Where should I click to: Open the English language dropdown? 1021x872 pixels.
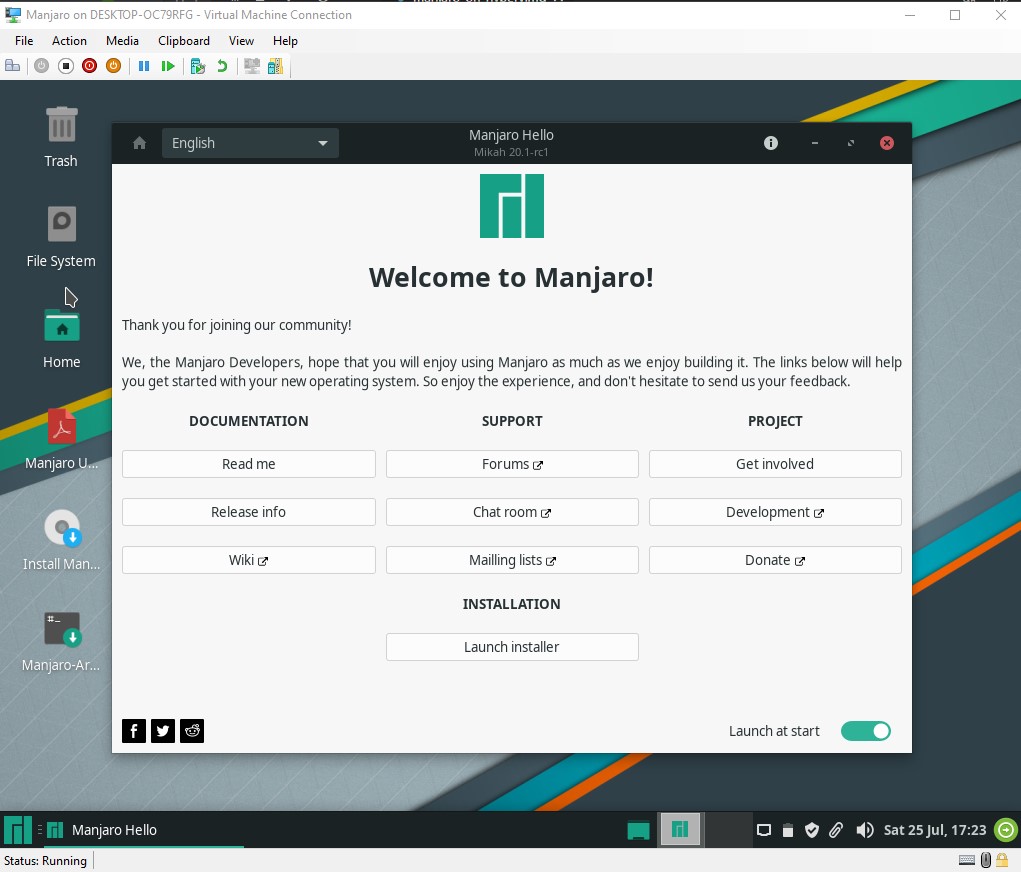(250, 143)
